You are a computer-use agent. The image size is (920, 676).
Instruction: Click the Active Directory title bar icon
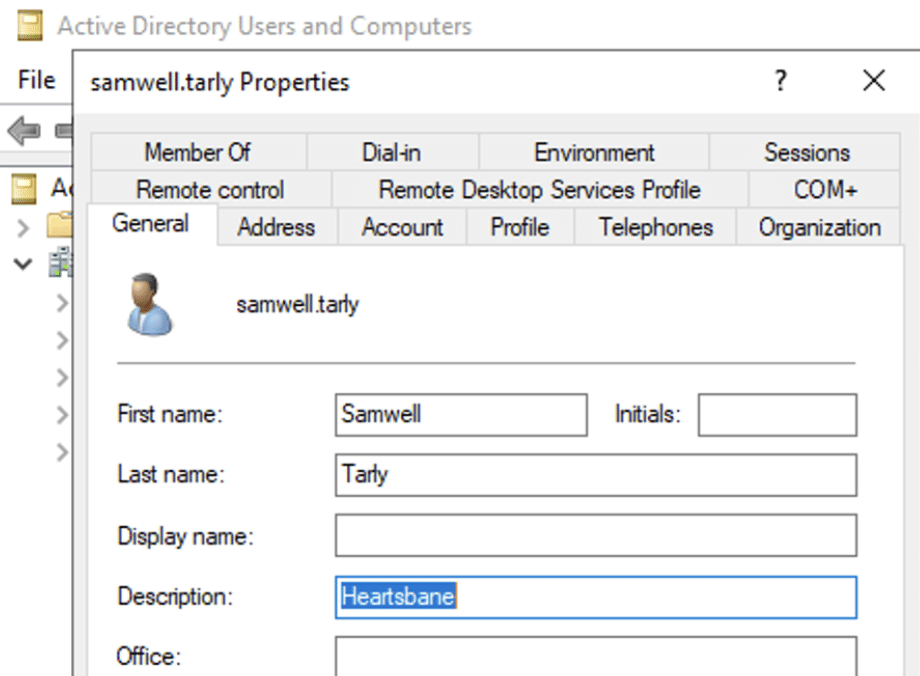click(30, 25)
